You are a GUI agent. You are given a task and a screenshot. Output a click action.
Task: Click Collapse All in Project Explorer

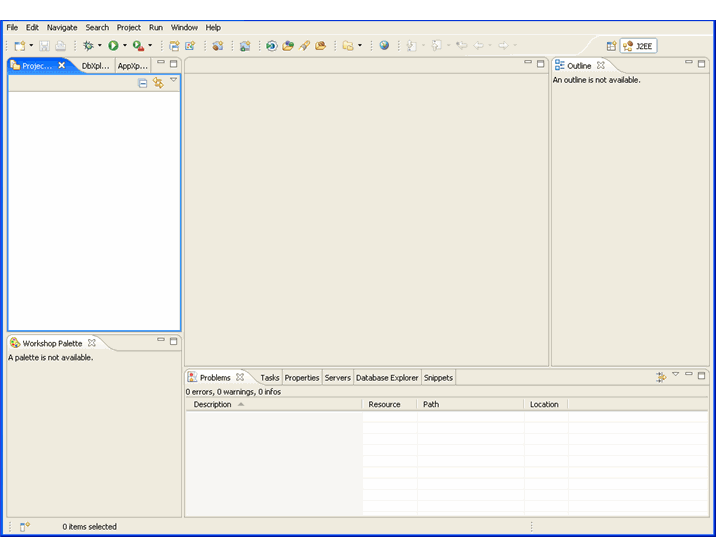point(143,83)
